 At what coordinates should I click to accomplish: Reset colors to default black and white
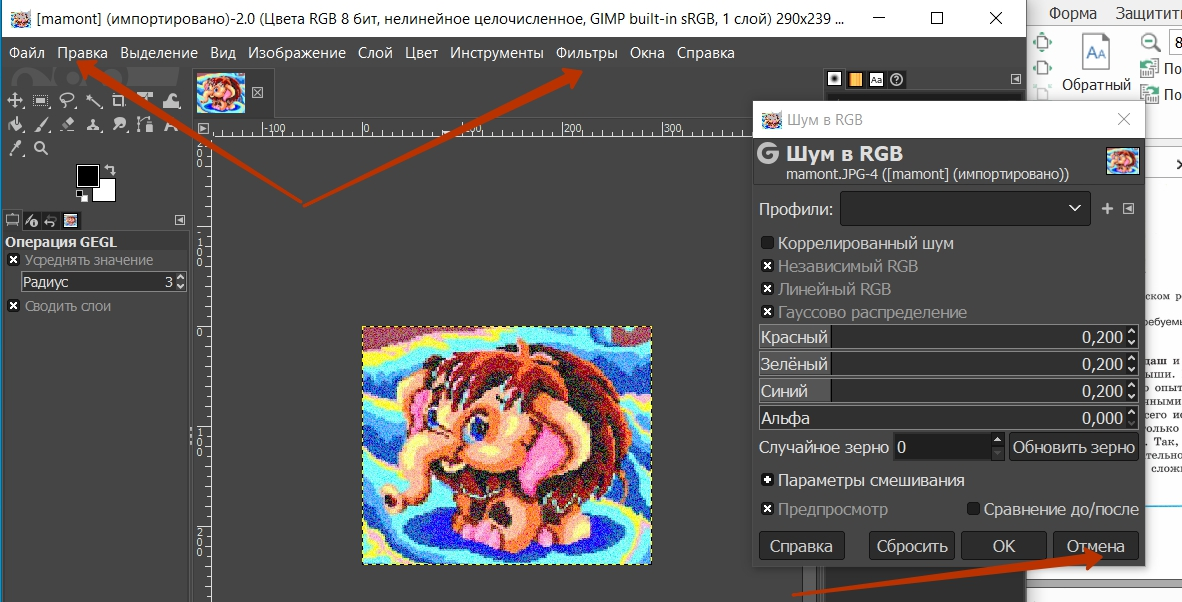point(82,197)
